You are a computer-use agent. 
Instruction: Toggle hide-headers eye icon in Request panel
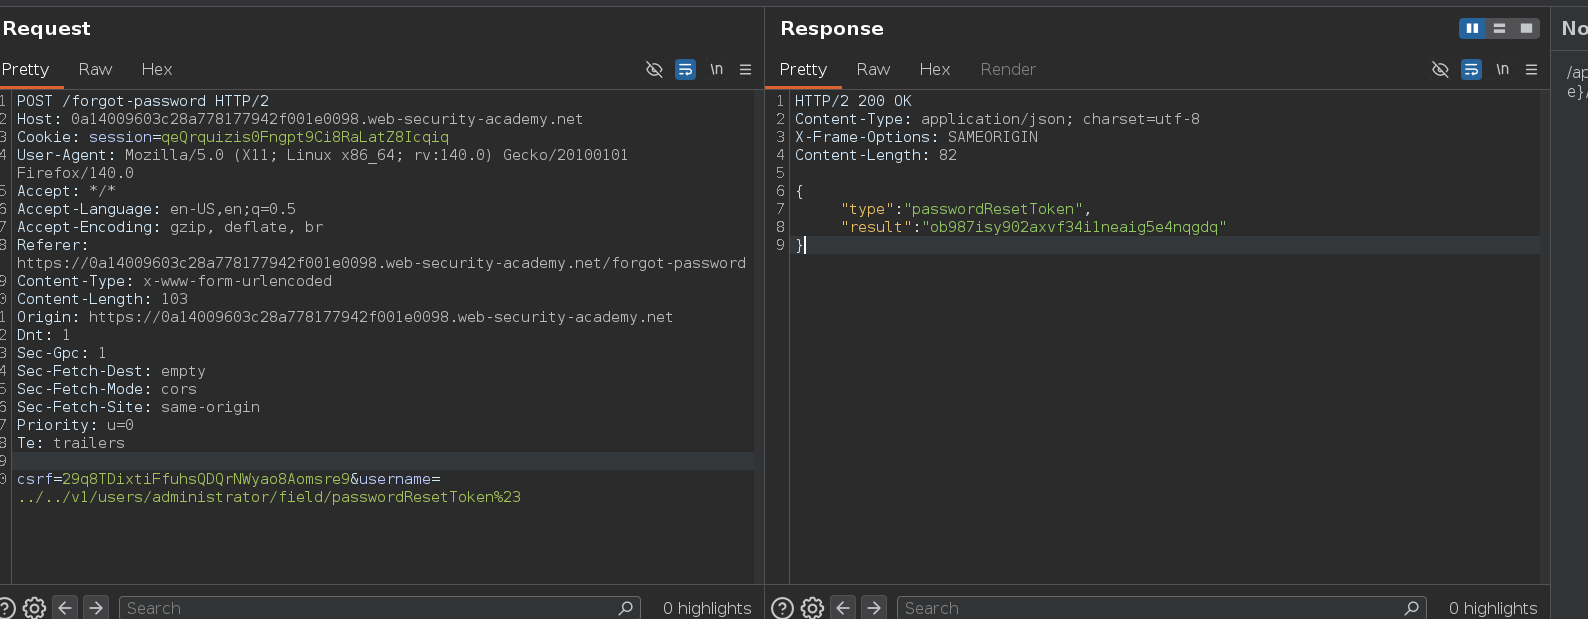click(654, 69)
